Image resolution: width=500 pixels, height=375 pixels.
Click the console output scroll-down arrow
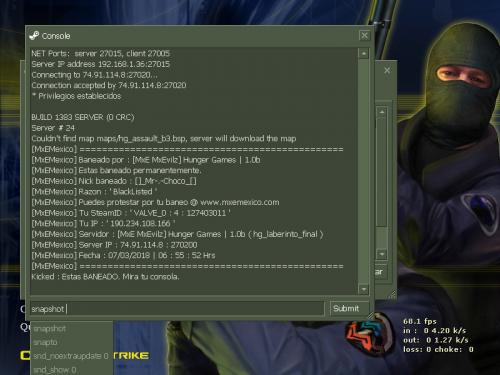pos(364,289)
